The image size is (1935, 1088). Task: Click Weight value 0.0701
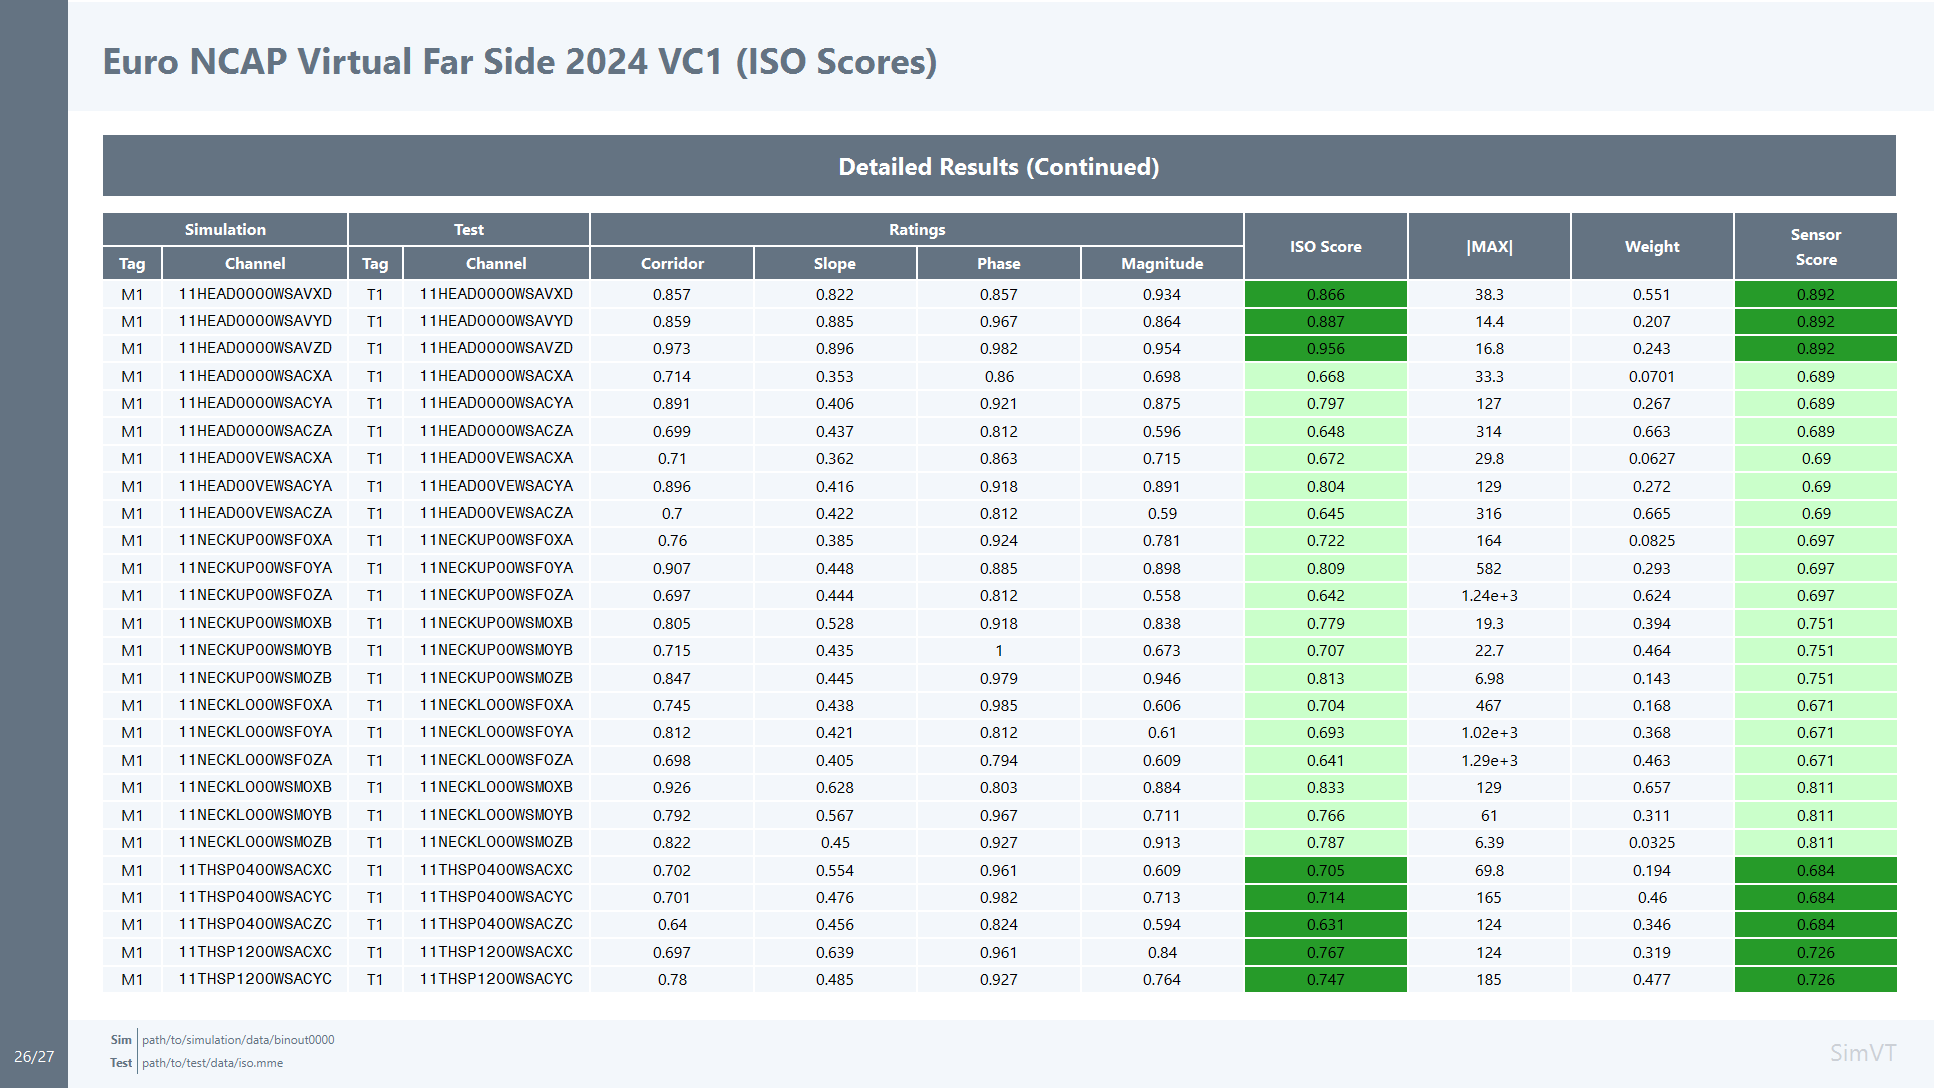[x=1652, y=376]
